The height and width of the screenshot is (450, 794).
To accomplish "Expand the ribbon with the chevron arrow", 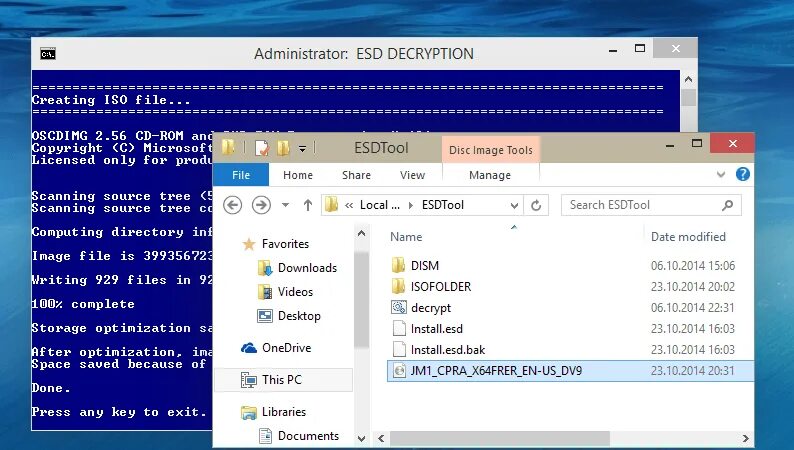I will pyautogui.click(x=721, y=175).
